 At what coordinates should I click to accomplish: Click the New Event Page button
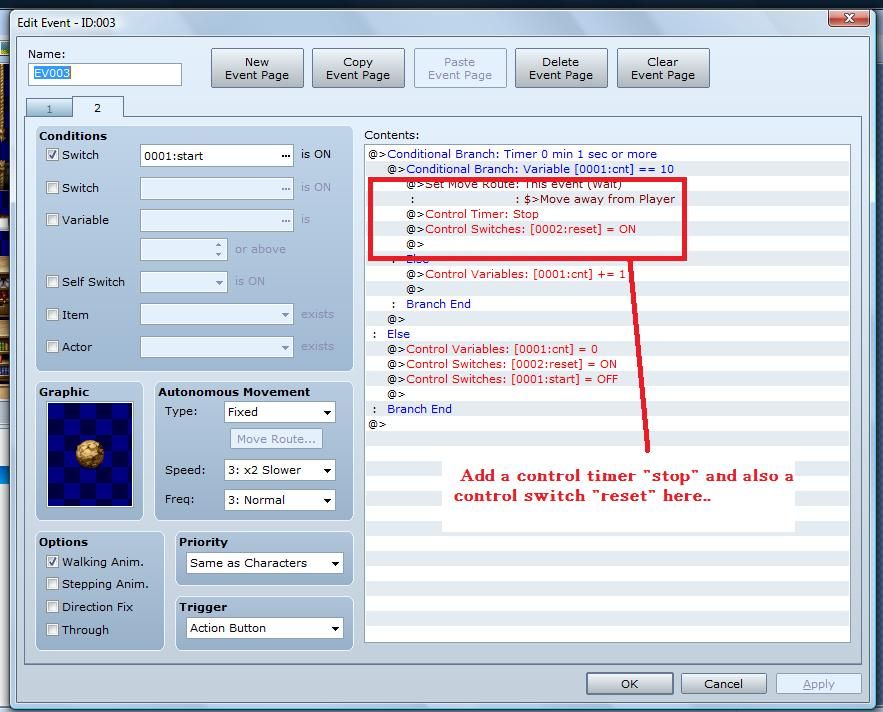257,68
